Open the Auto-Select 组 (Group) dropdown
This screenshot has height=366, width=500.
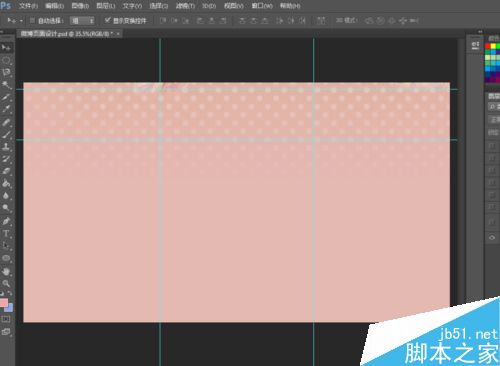(82, 21)
